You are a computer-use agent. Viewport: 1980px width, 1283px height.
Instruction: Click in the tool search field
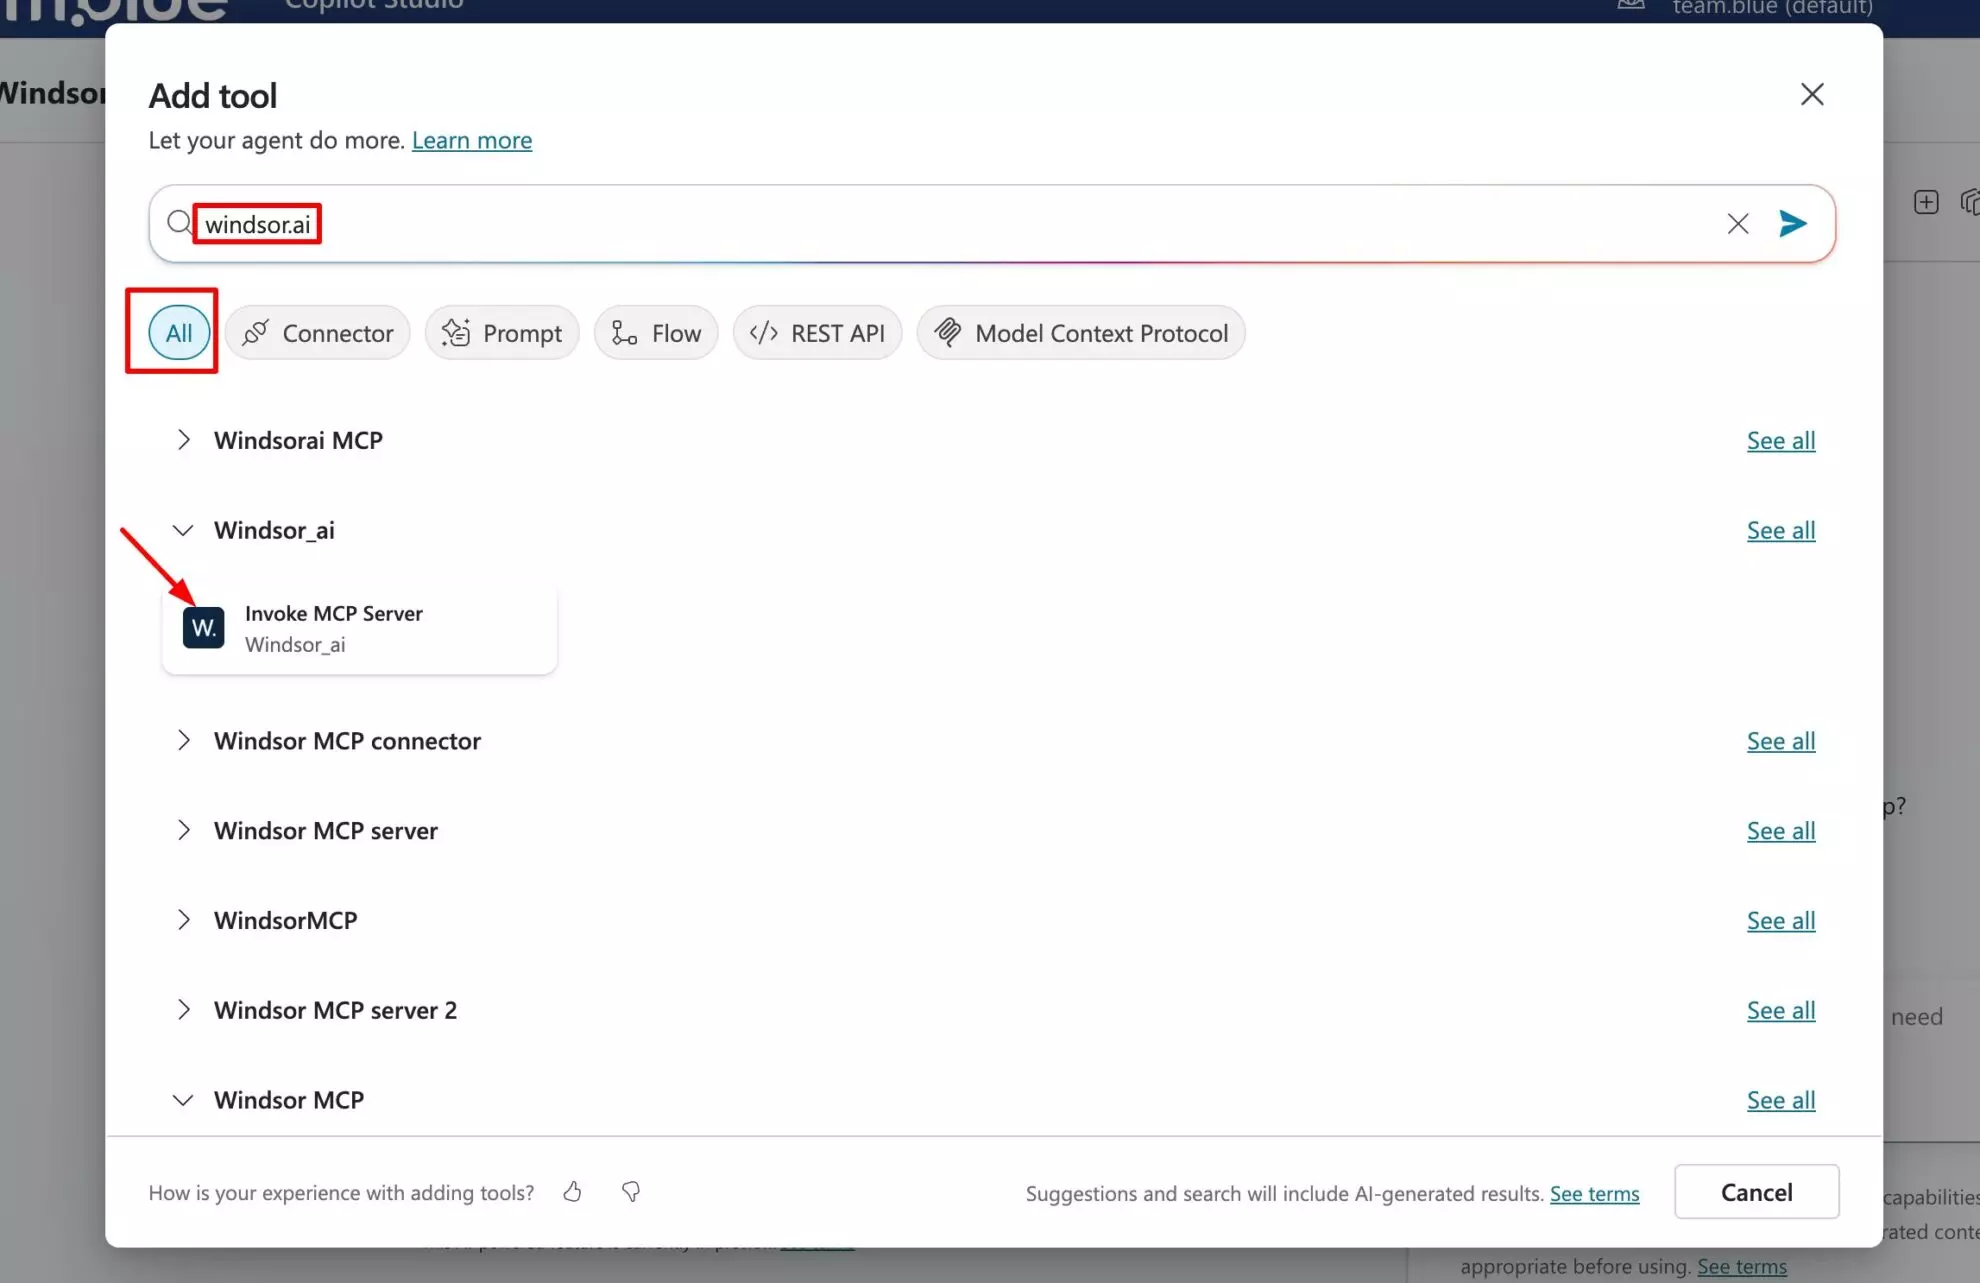[x=991, y=224]
